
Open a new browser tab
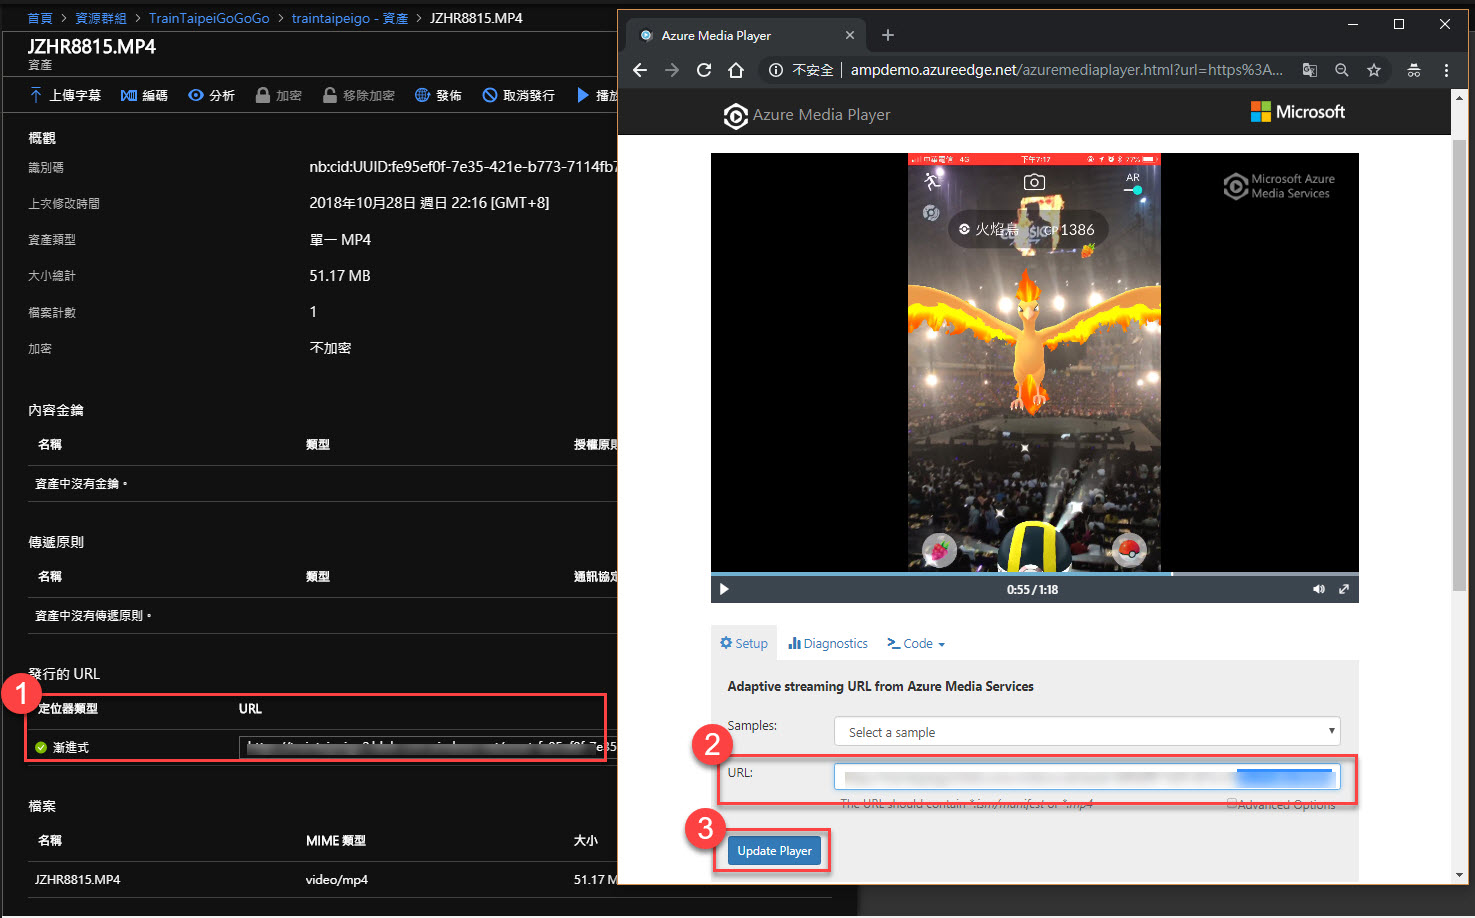(x=887, y=35)
